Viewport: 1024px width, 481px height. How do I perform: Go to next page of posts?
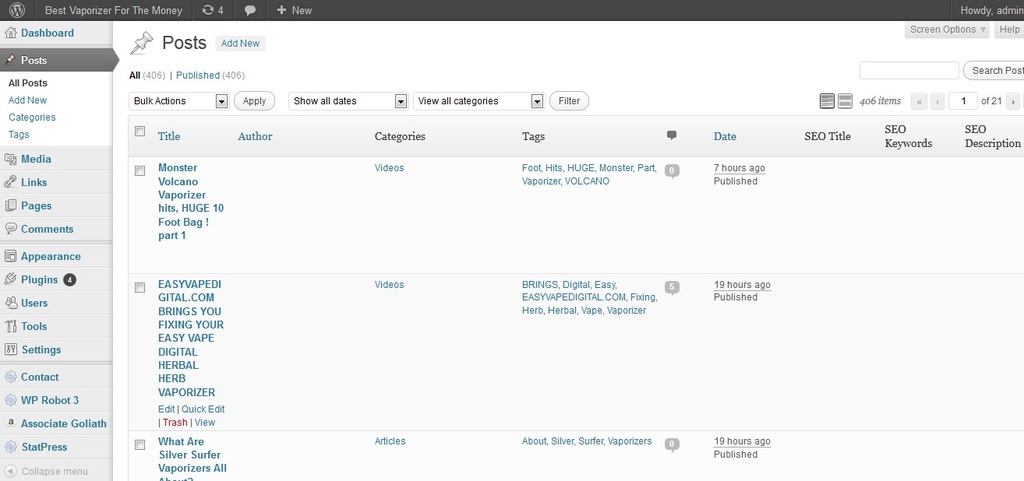(1013, 101)
